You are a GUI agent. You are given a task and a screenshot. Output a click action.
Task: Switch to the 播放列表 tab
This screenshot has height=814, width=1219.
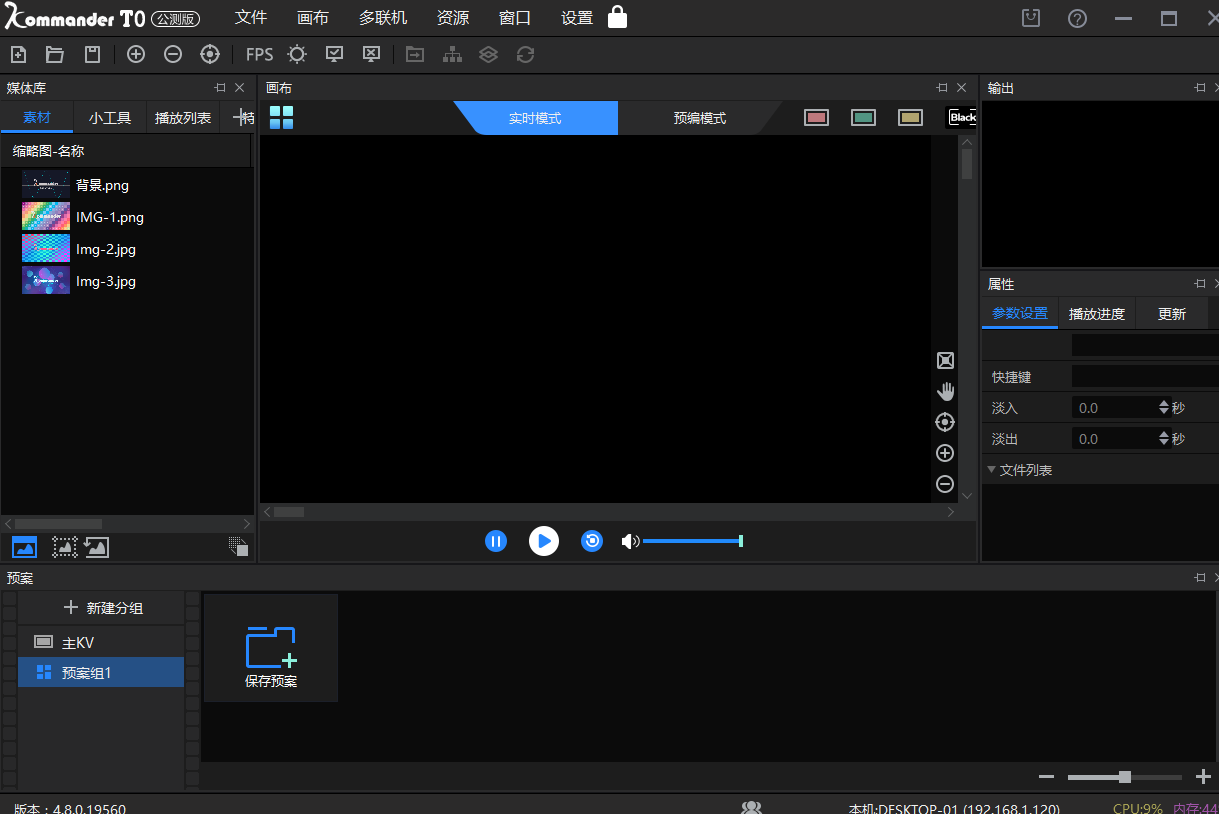pyautogui.click(x=183, y=118)
